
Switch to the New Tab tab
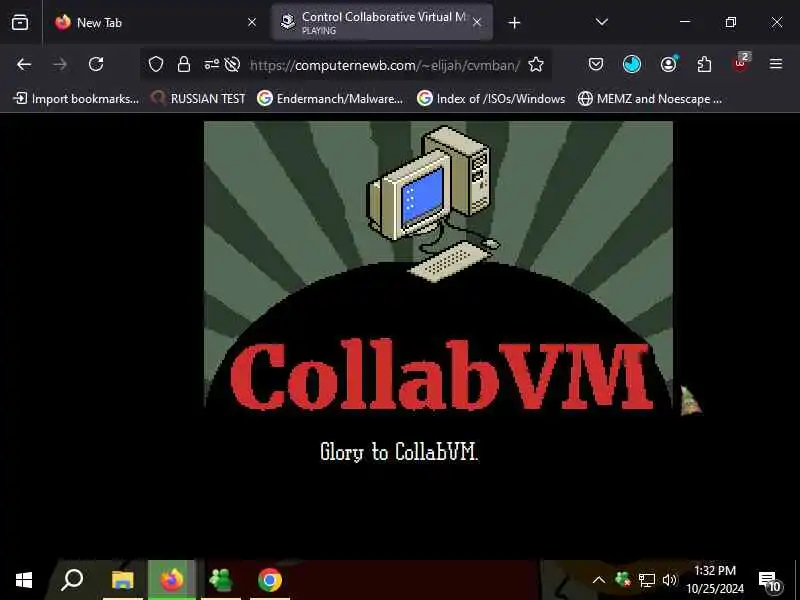[x=155, y=22]
